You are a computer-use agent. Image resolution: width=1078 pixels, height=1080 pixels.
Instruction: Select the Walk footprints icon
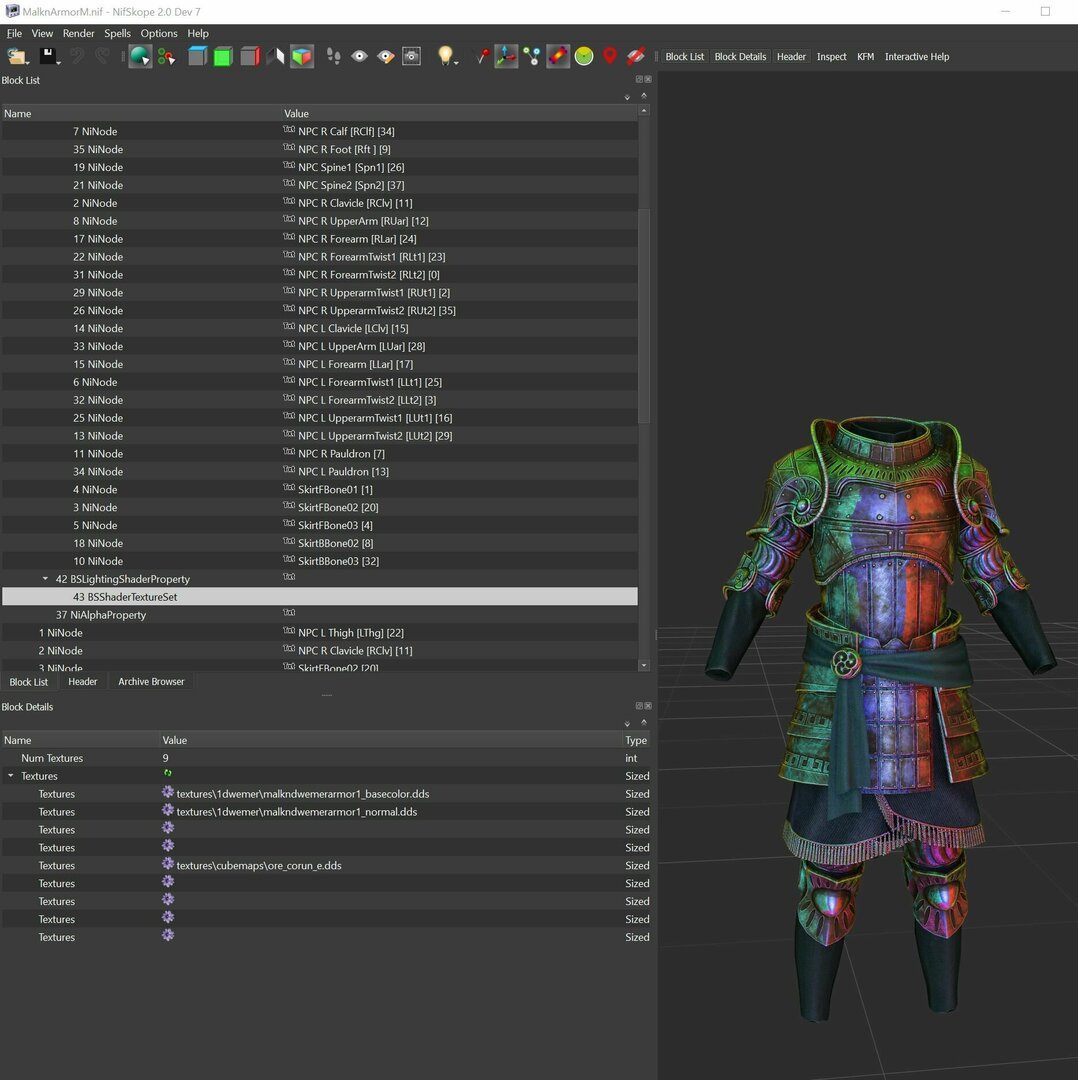333,56
